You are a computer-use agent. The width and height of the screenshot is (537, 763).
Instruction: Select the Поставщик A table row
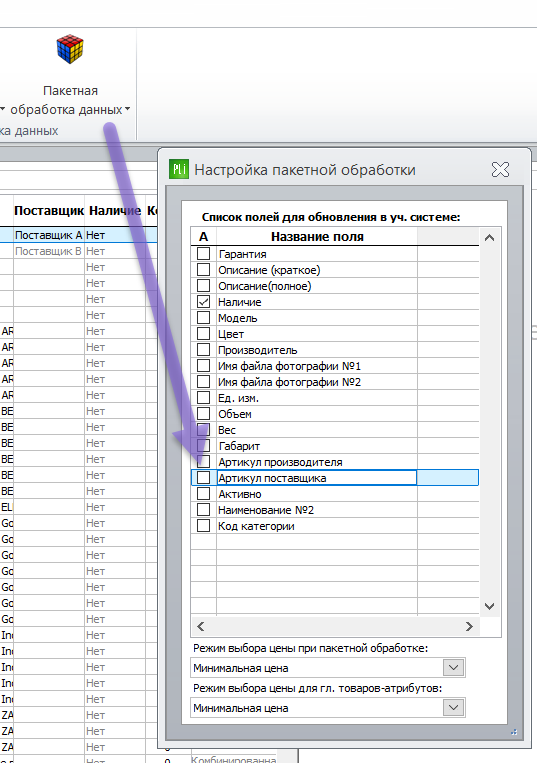(x=79, y=235)
